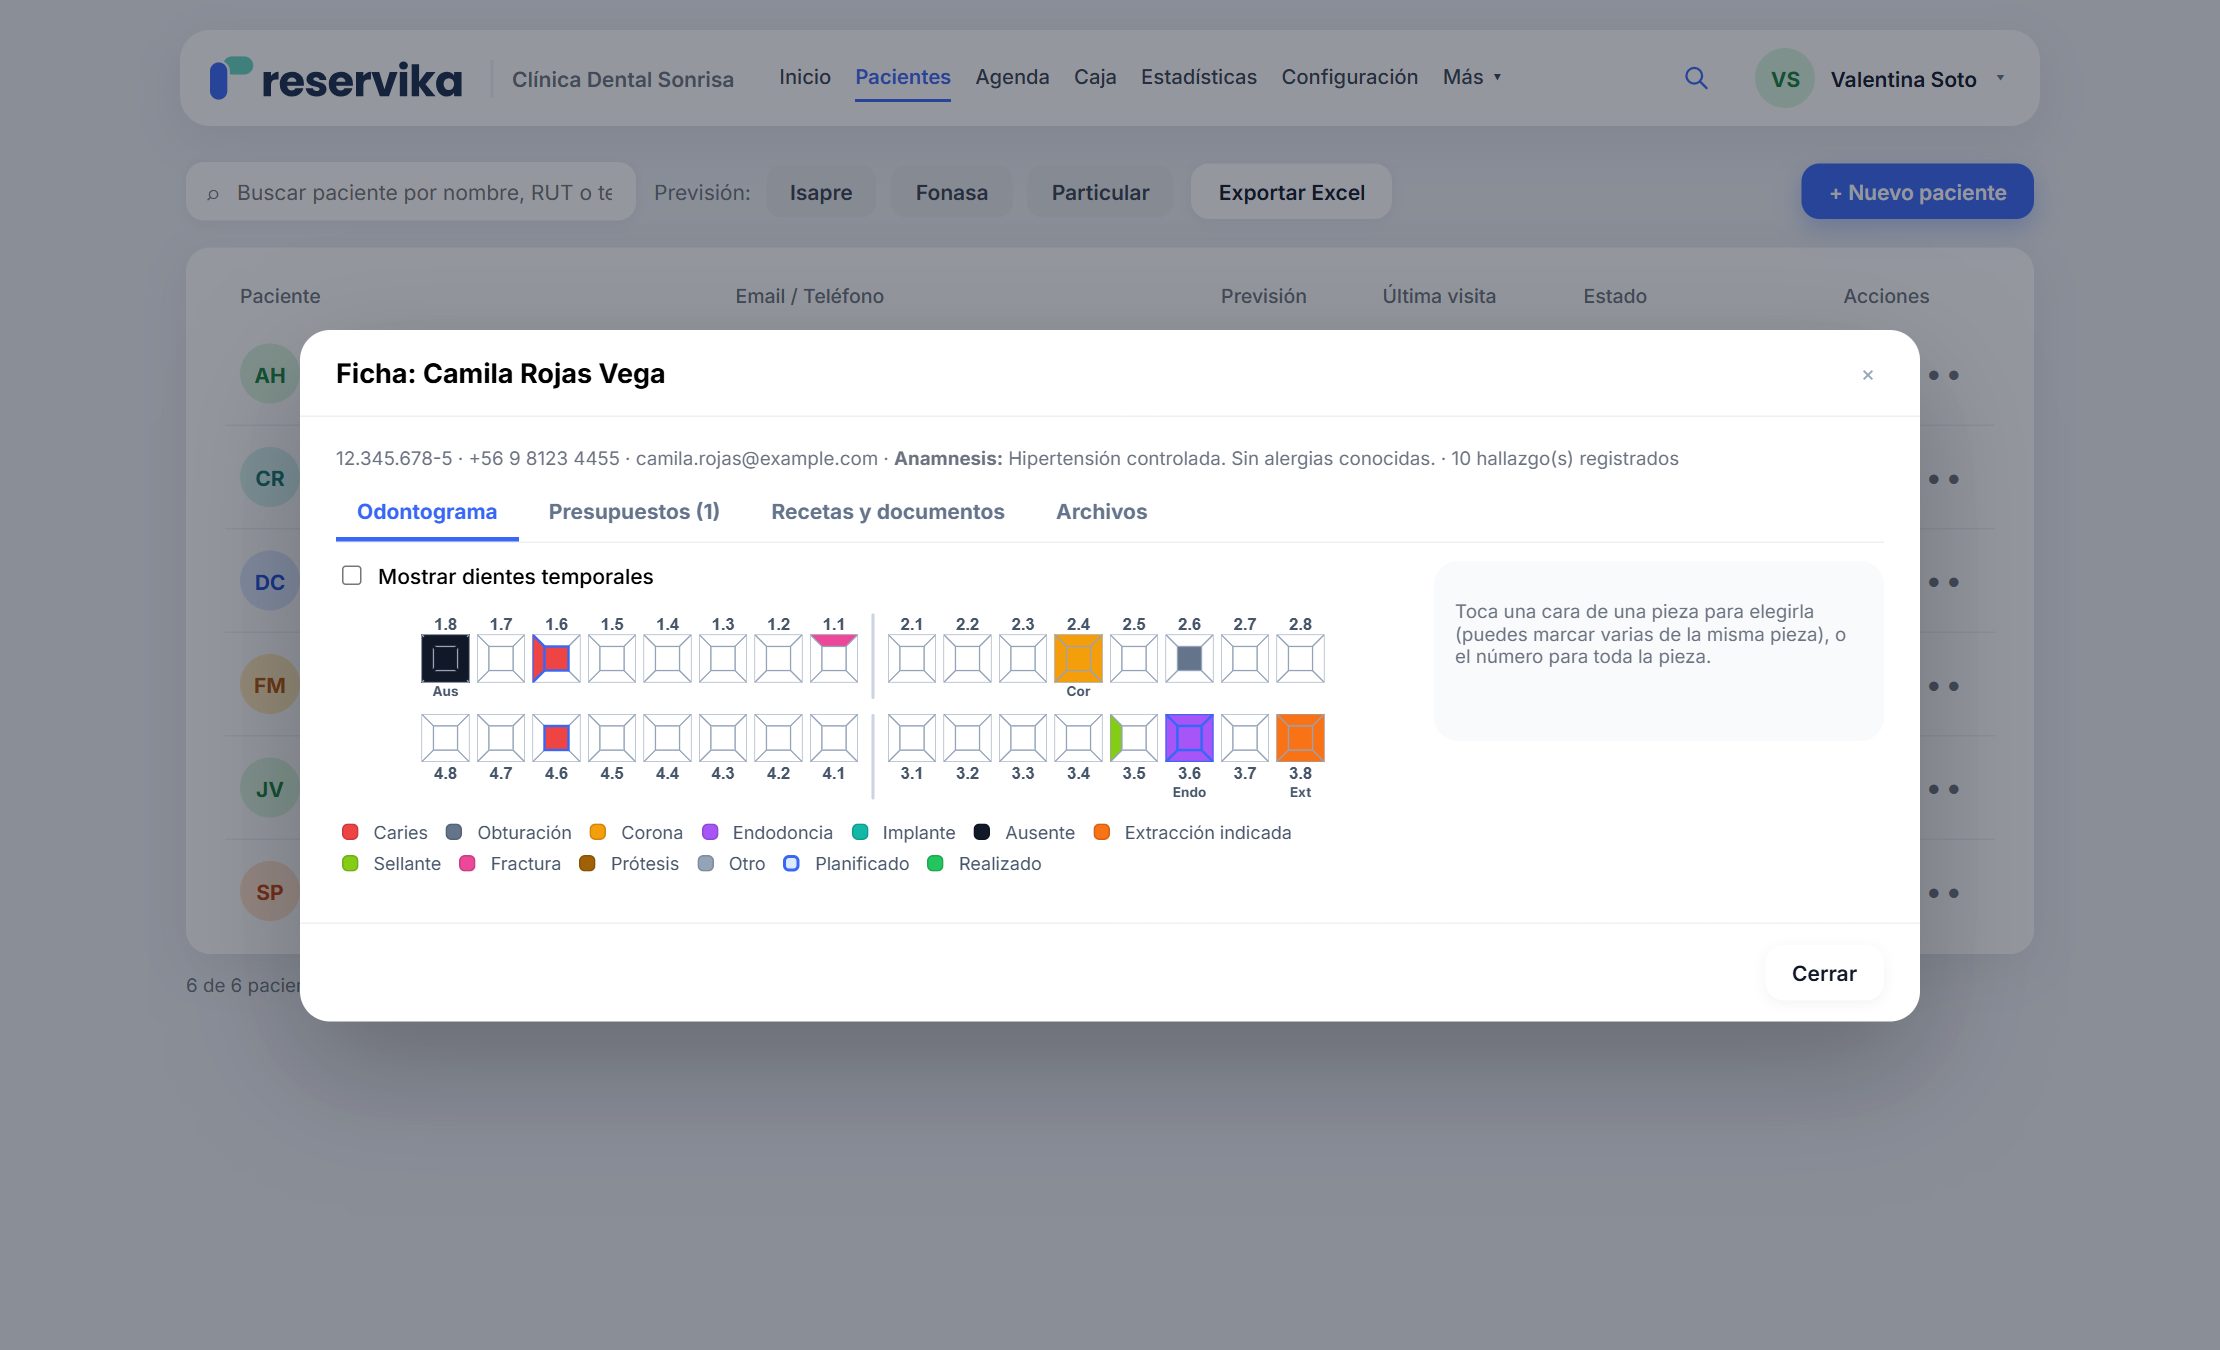Switch to Presupuestos (1) tab
Viewport: 2220px width, 1350px height.
[634, 511]
